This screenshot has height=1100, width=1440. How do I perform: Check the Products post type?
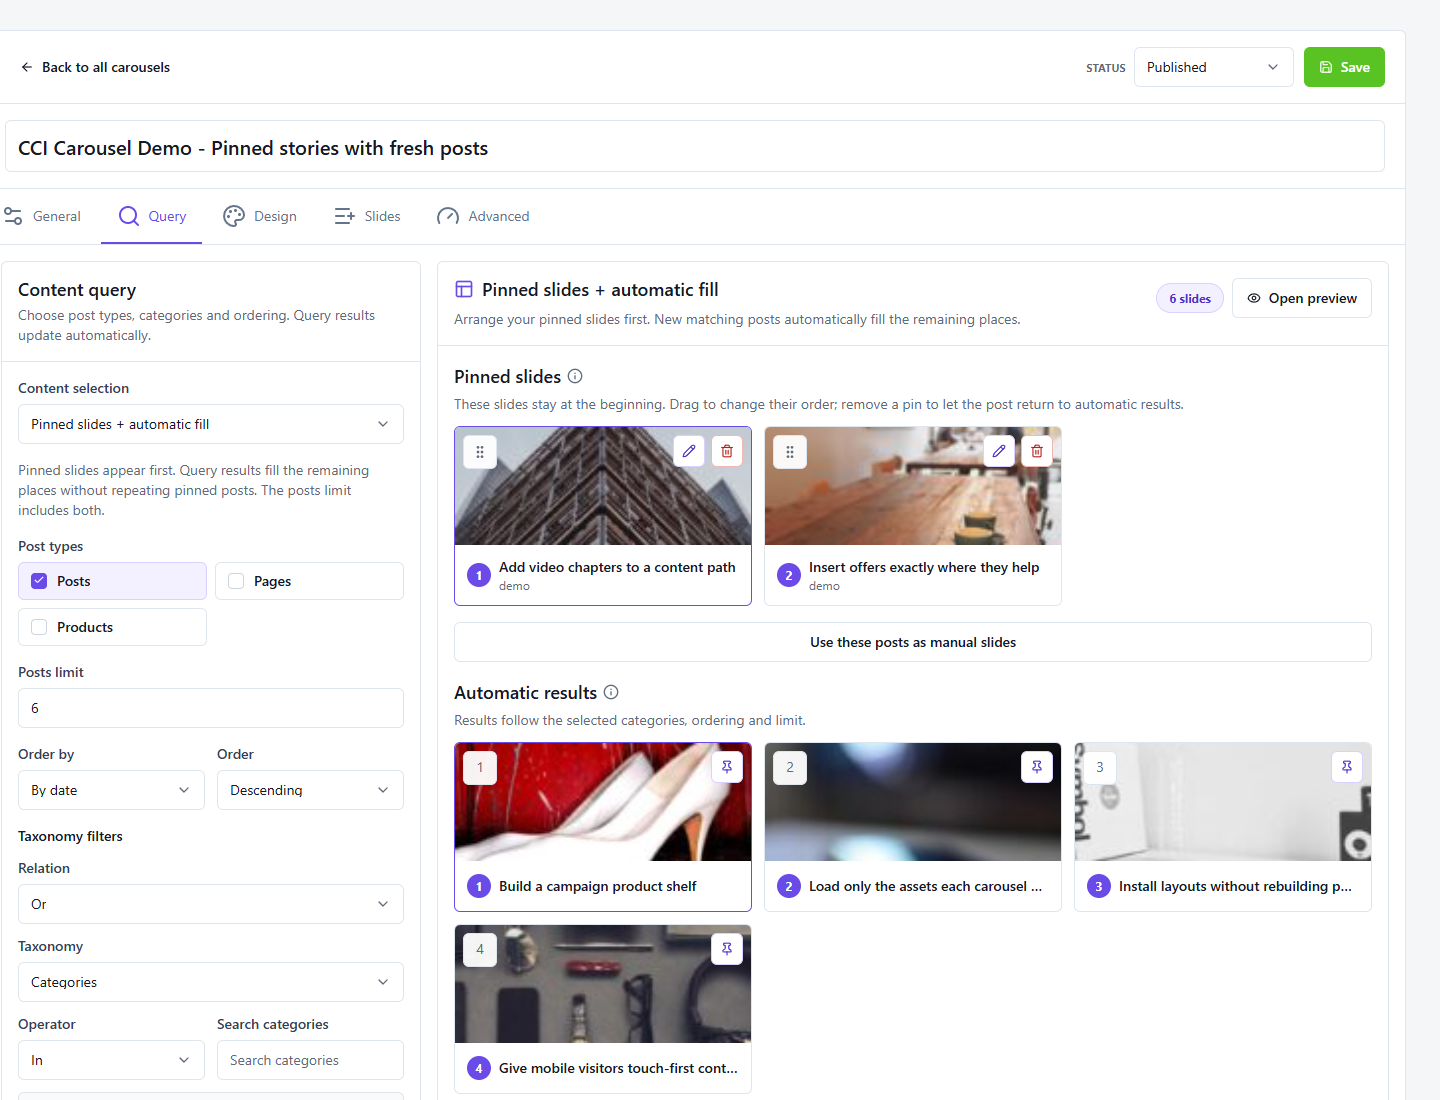click(39, 627)
